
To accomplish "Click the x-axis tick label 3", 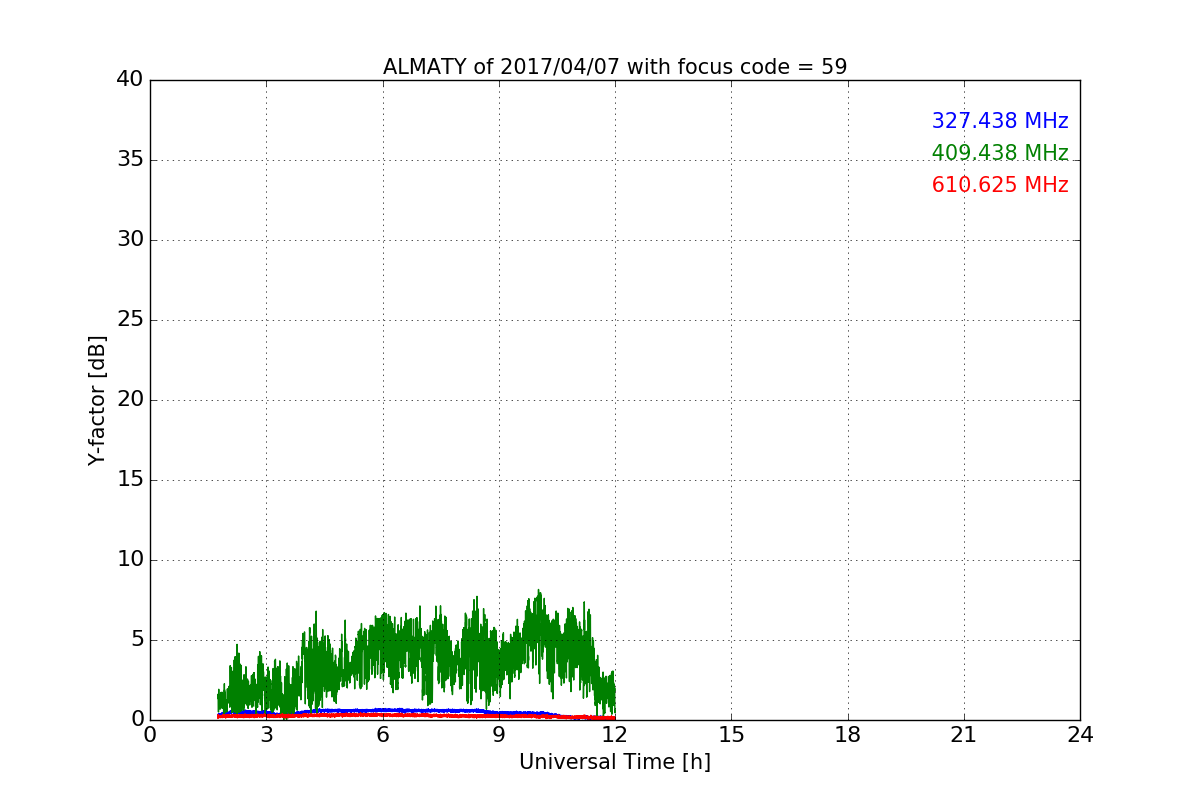I will (x=266, y=736).
